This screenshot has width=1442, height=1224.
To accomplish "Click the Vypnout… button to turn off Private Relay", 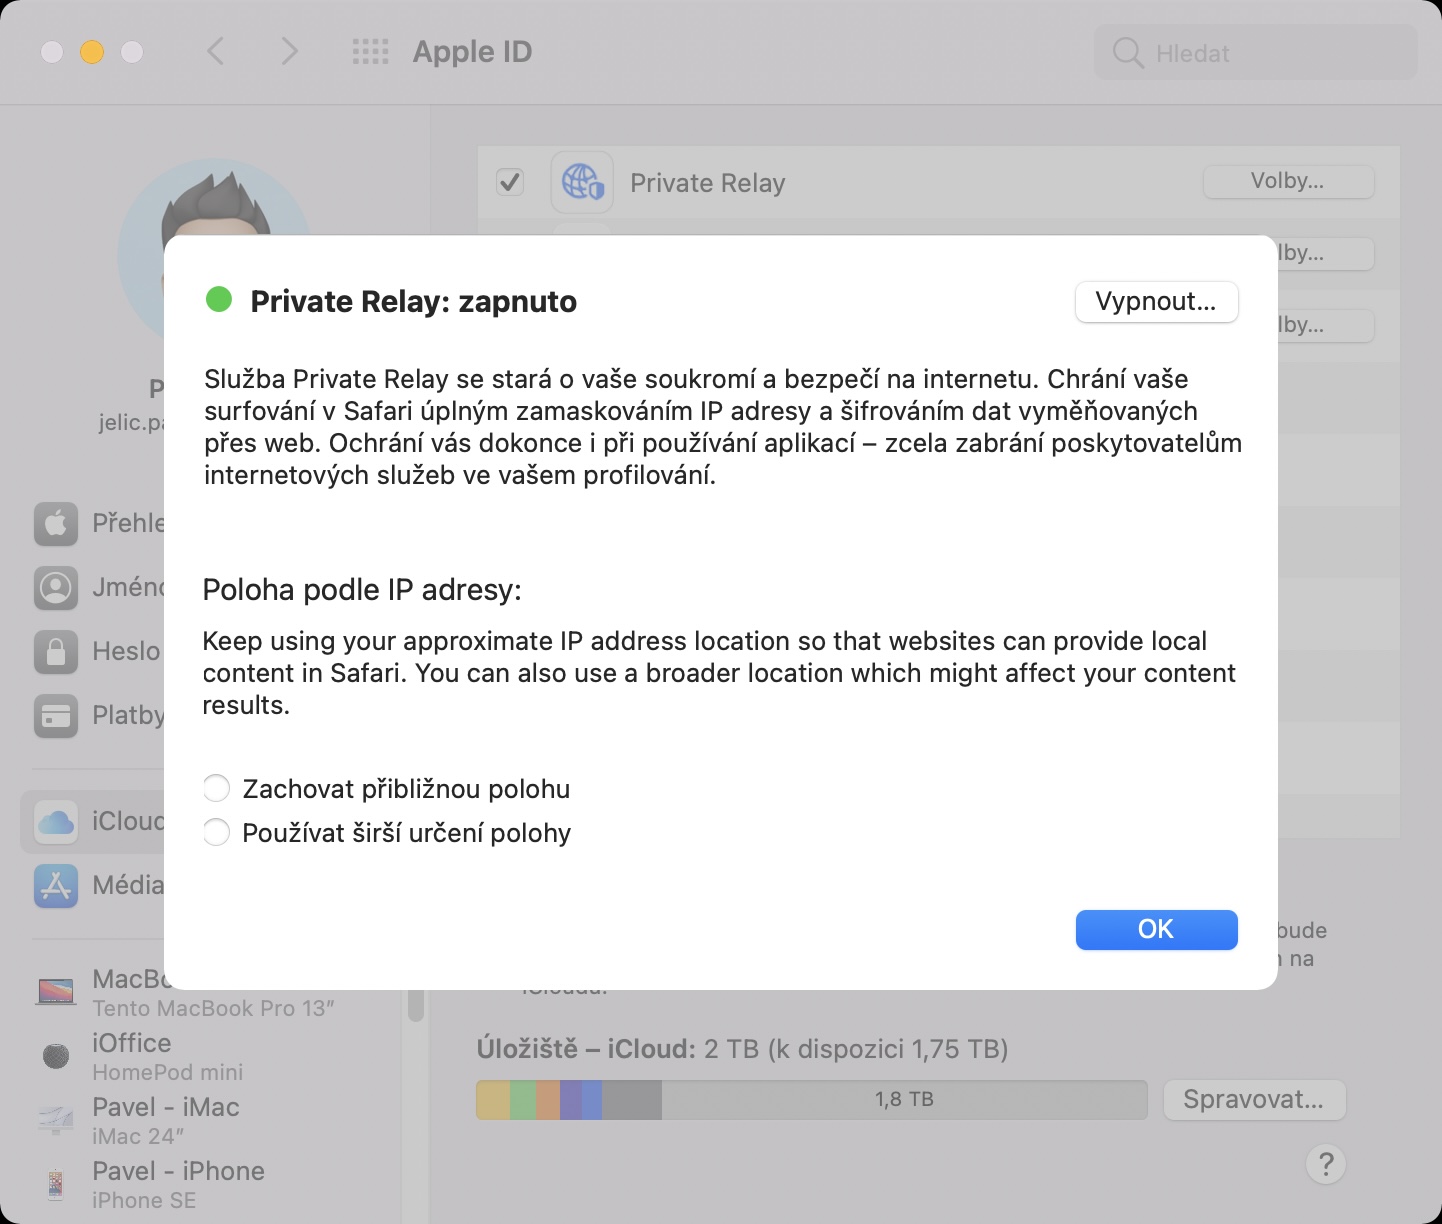I will point(1156,302).
